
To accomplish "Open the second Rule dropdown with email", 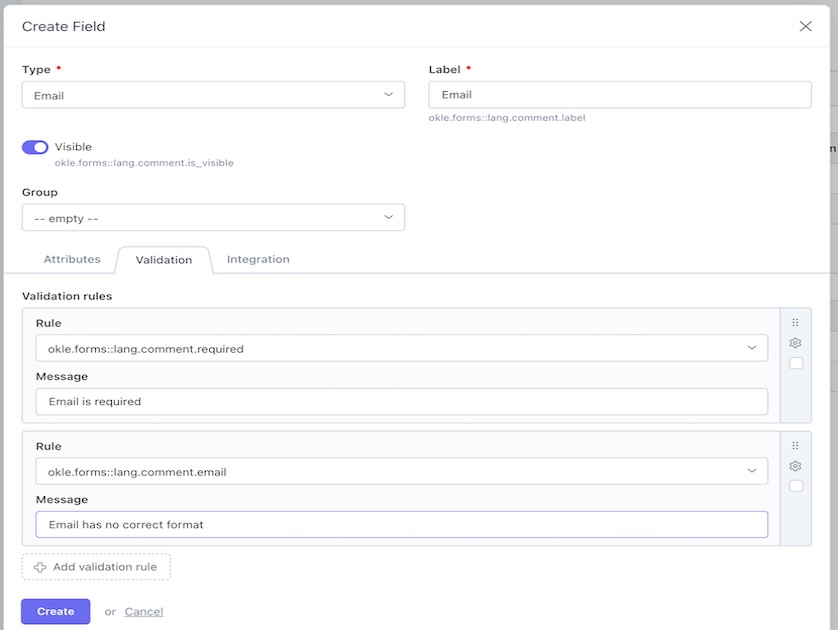I will [x=401, y=471].
